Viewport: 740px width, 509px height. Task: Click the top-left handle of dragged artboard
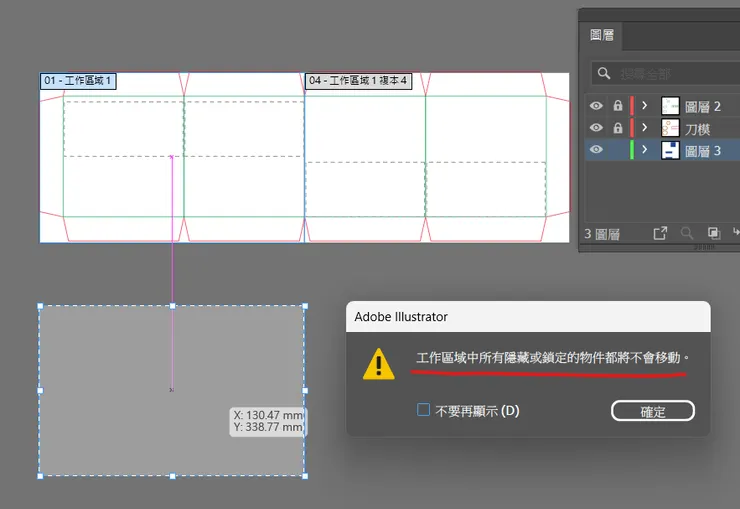point(40,306)
